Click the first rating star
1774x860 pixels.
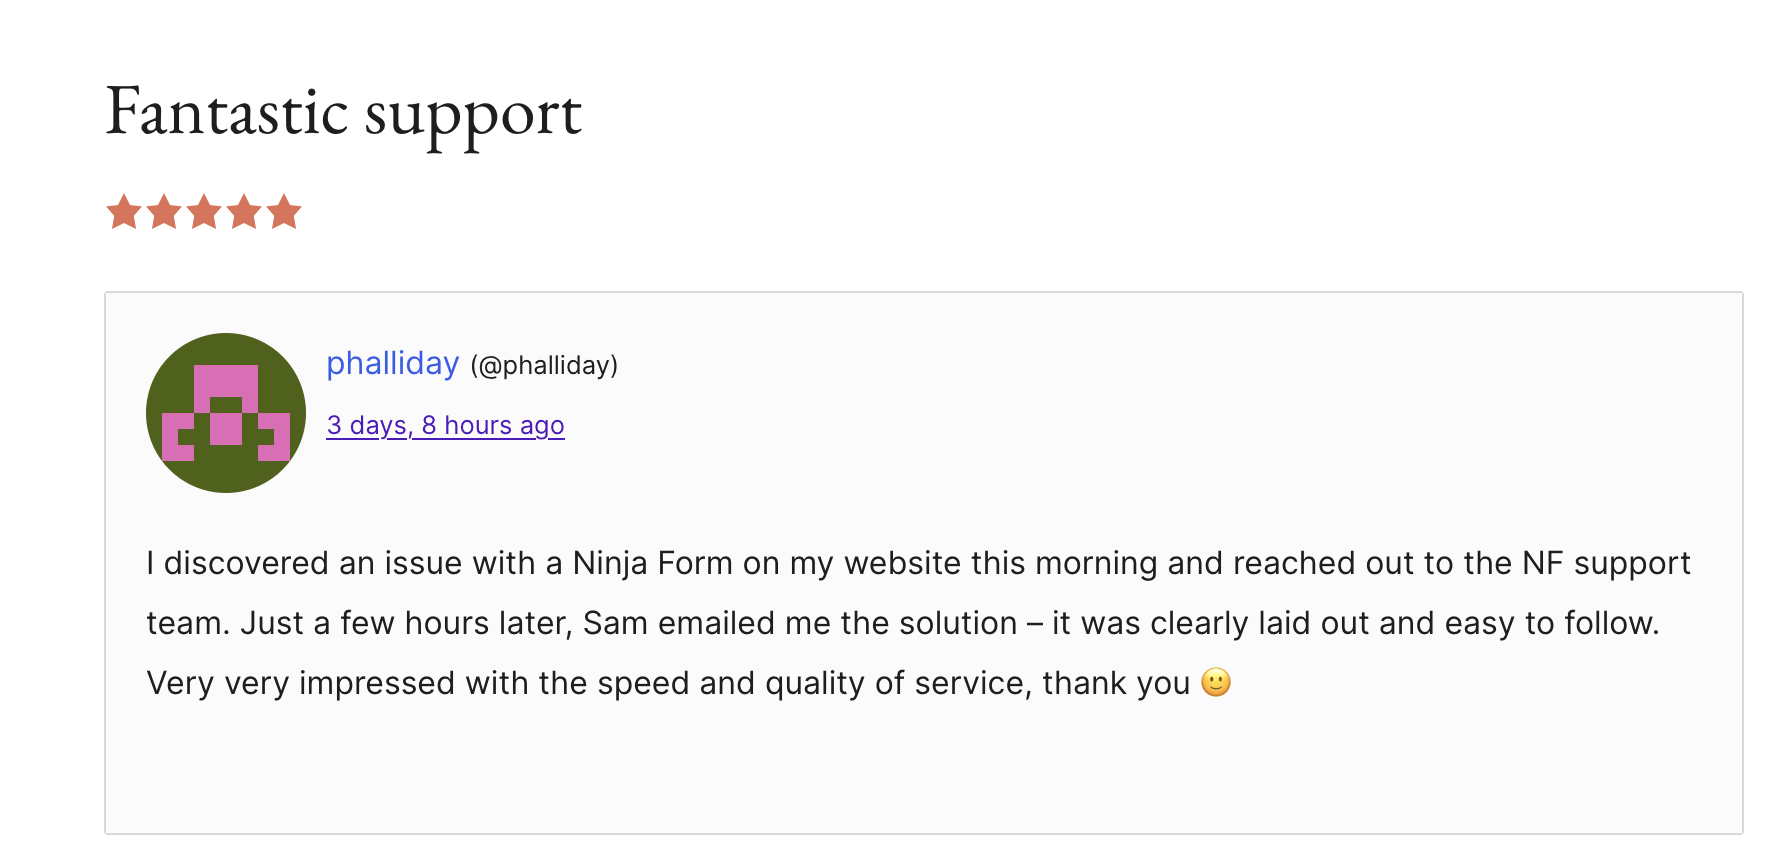[124, 212]
